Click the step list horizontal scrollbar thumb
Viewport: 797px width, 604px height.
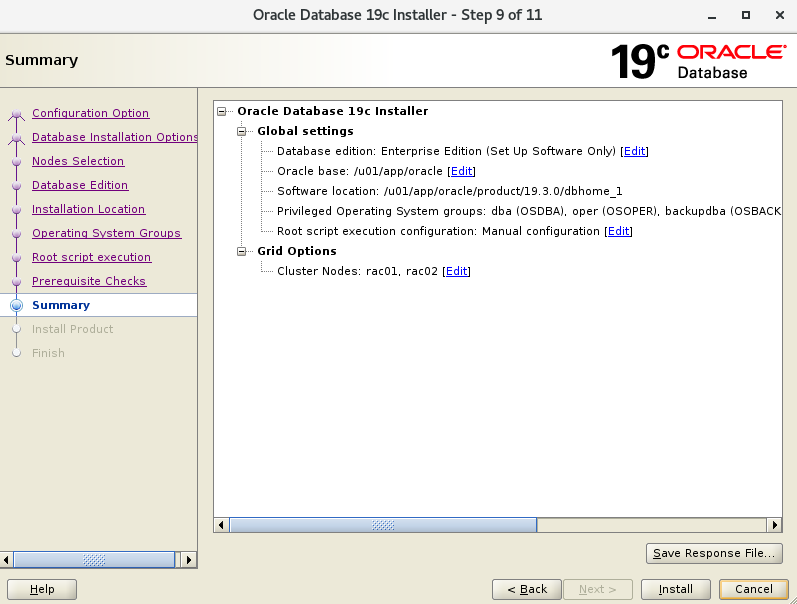point(94,560)
